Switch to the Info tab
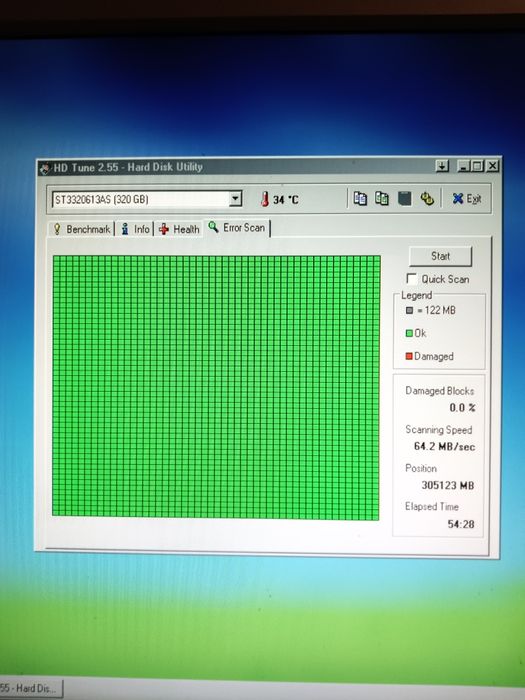The image size is (525, 700). pos(135,229)
